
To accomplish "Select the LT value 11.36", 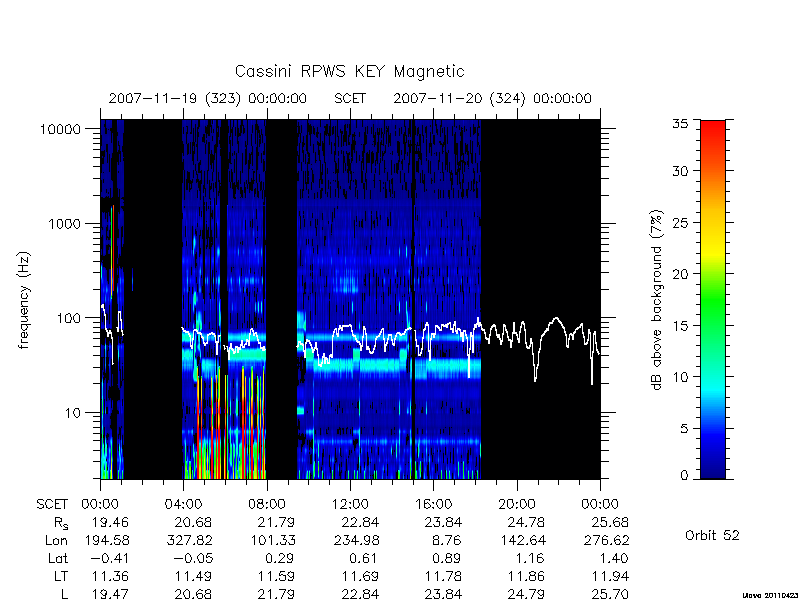I will (x=110, y=576).
